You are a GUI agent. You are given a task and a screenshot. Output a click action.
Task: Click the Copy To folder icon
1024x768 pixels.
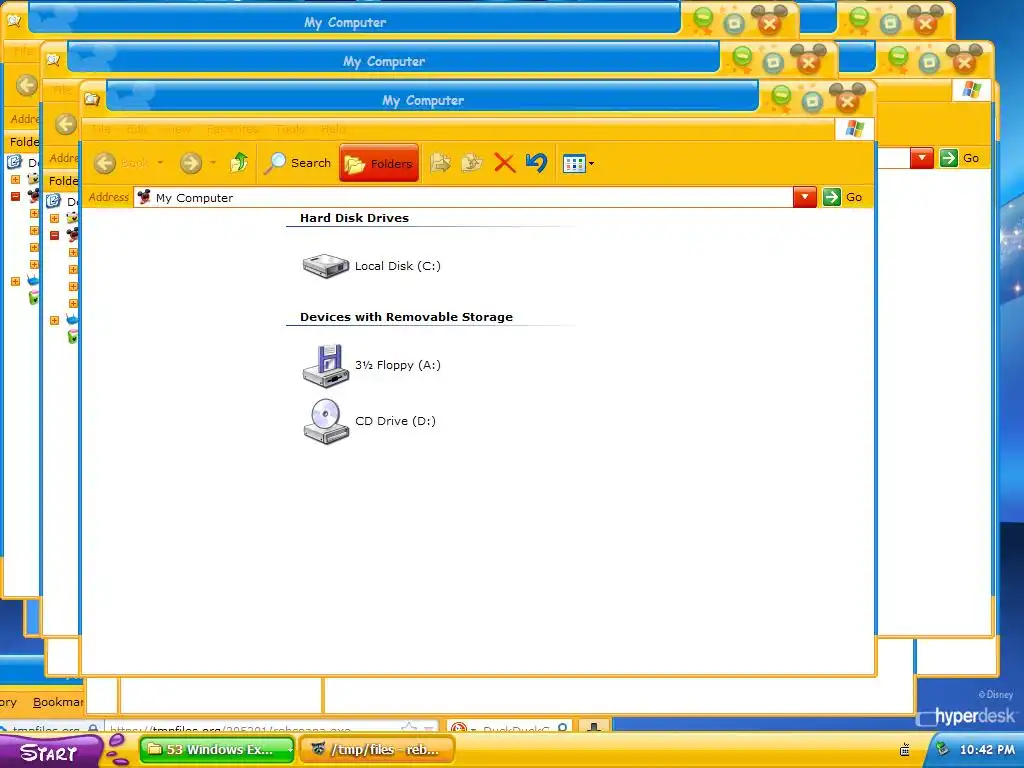[x=472, y=163]
